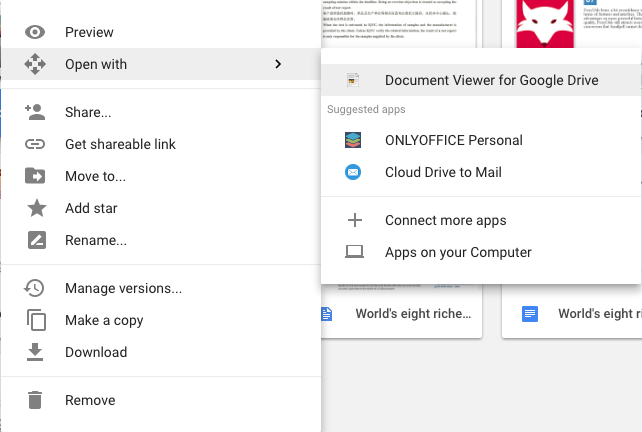This screenshot has width=642, height=432.
Task: Click the Remove trash icon
Action: pyautogui.click(x=35, y=400)
